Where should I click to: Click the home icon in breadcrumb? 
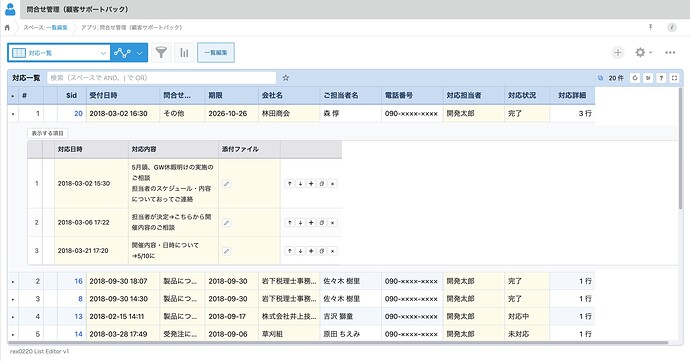coord(7,27)
